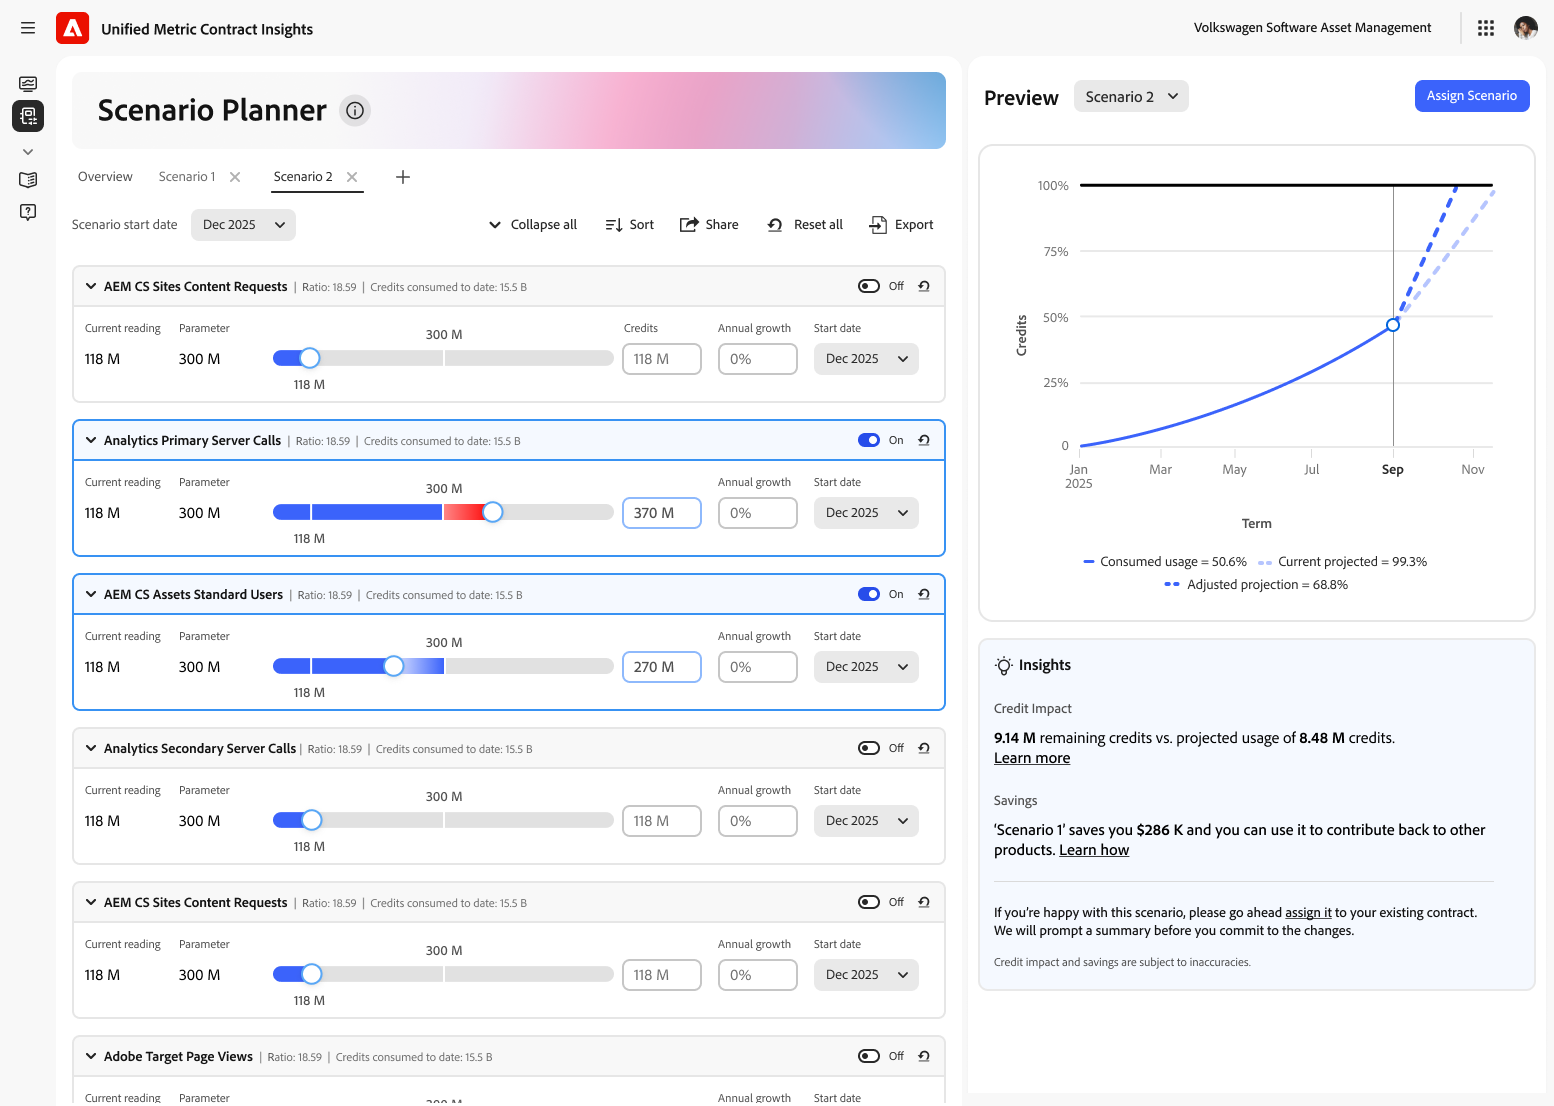Click AEM CS Assets Standard Users slider handle
The width and height of the screenshot is (1554, 1106).
click(x=394, y=666)
